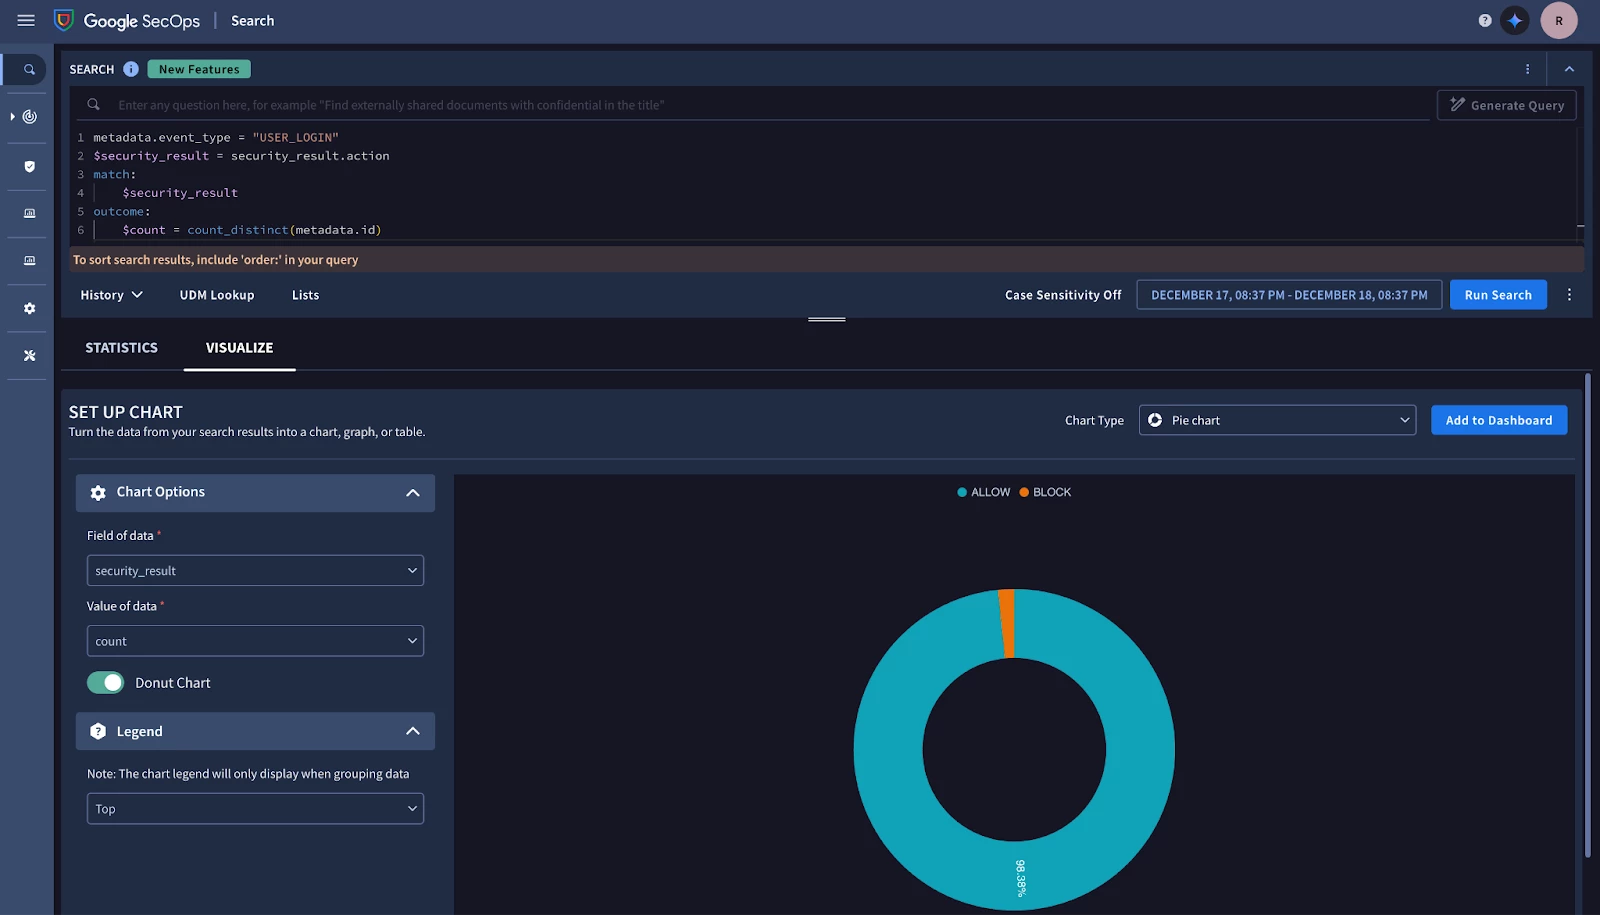Screen dimensions: 1600x915
Task: Click the orange BLOCK donut segment
Action: [1008, 623]
